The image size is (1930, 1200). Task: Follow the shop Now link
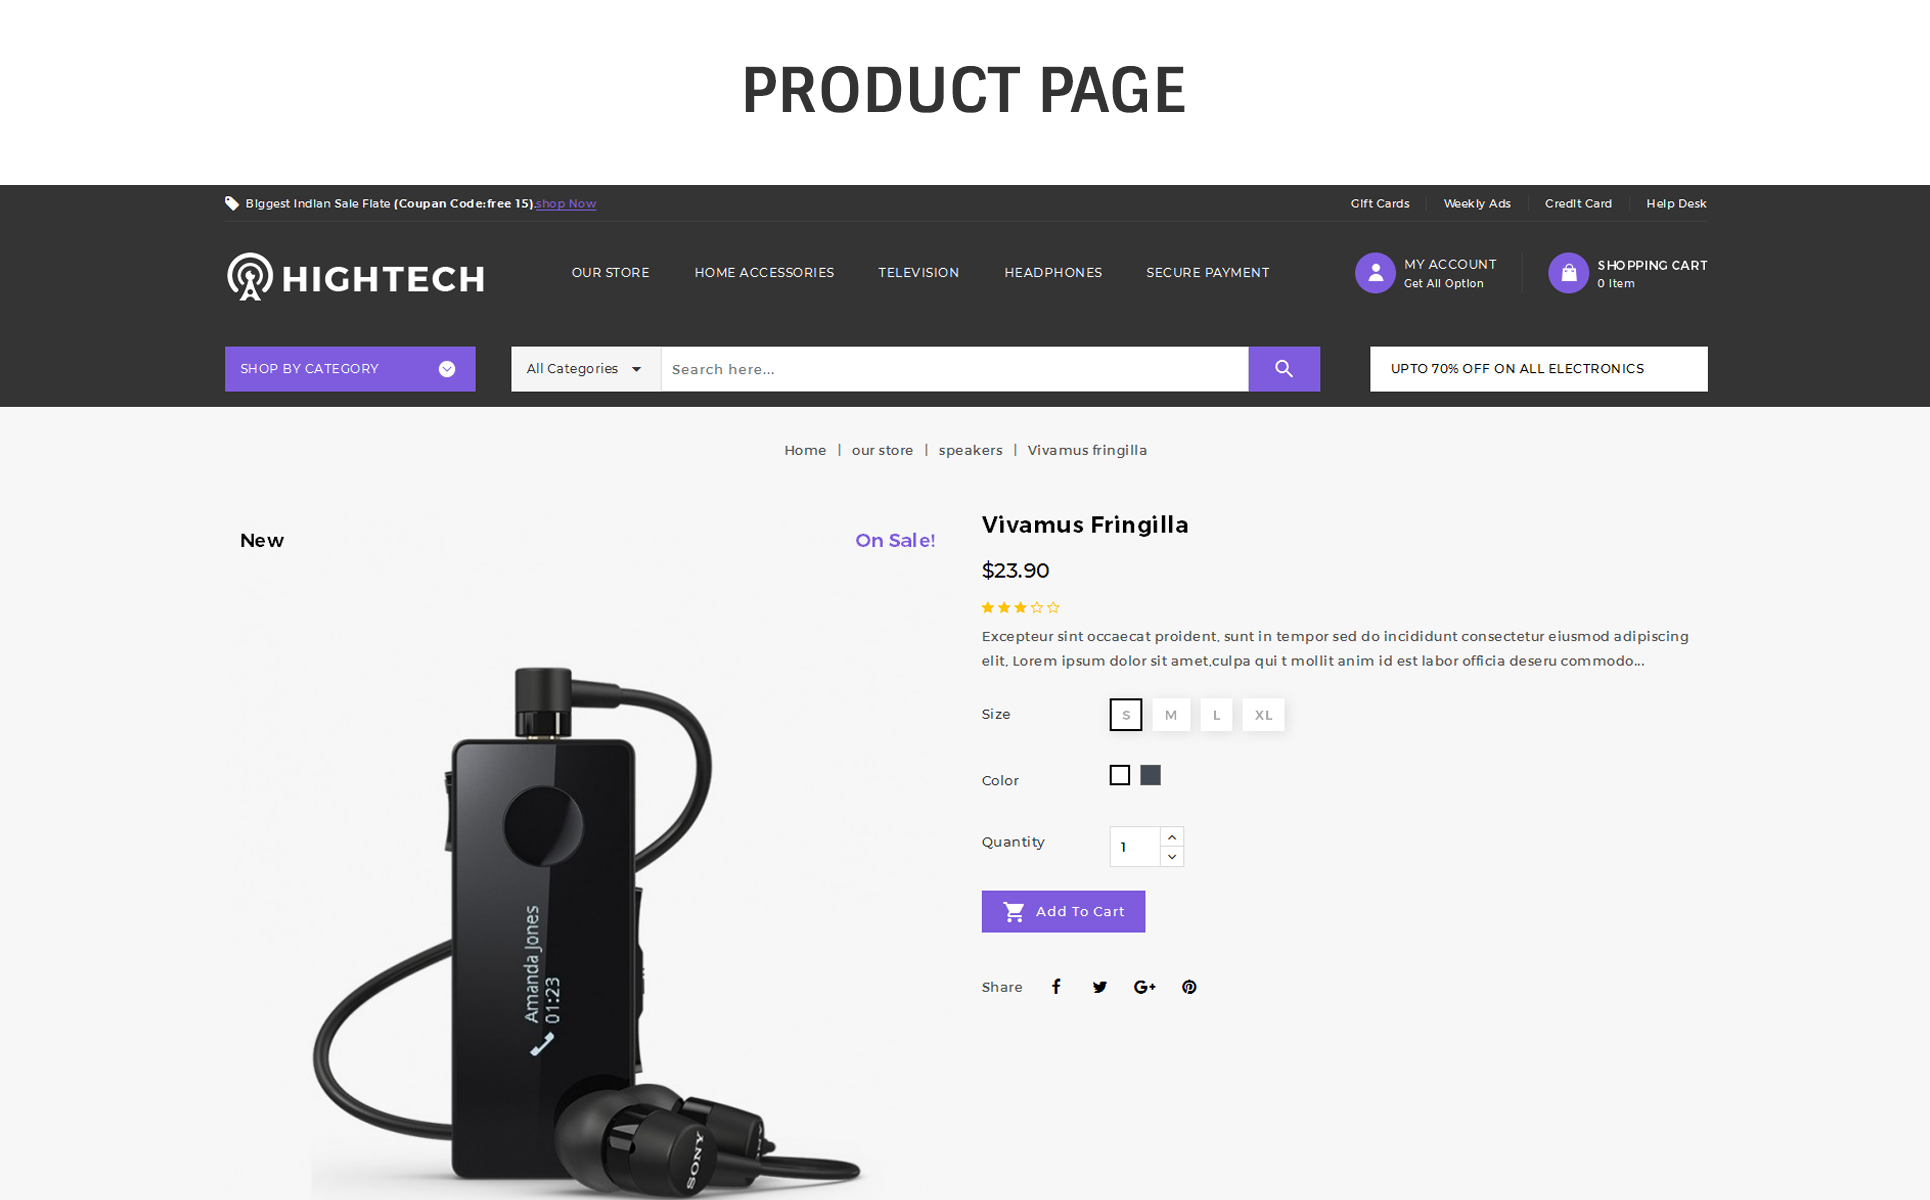pyautogui.click(x=566, y=204)
